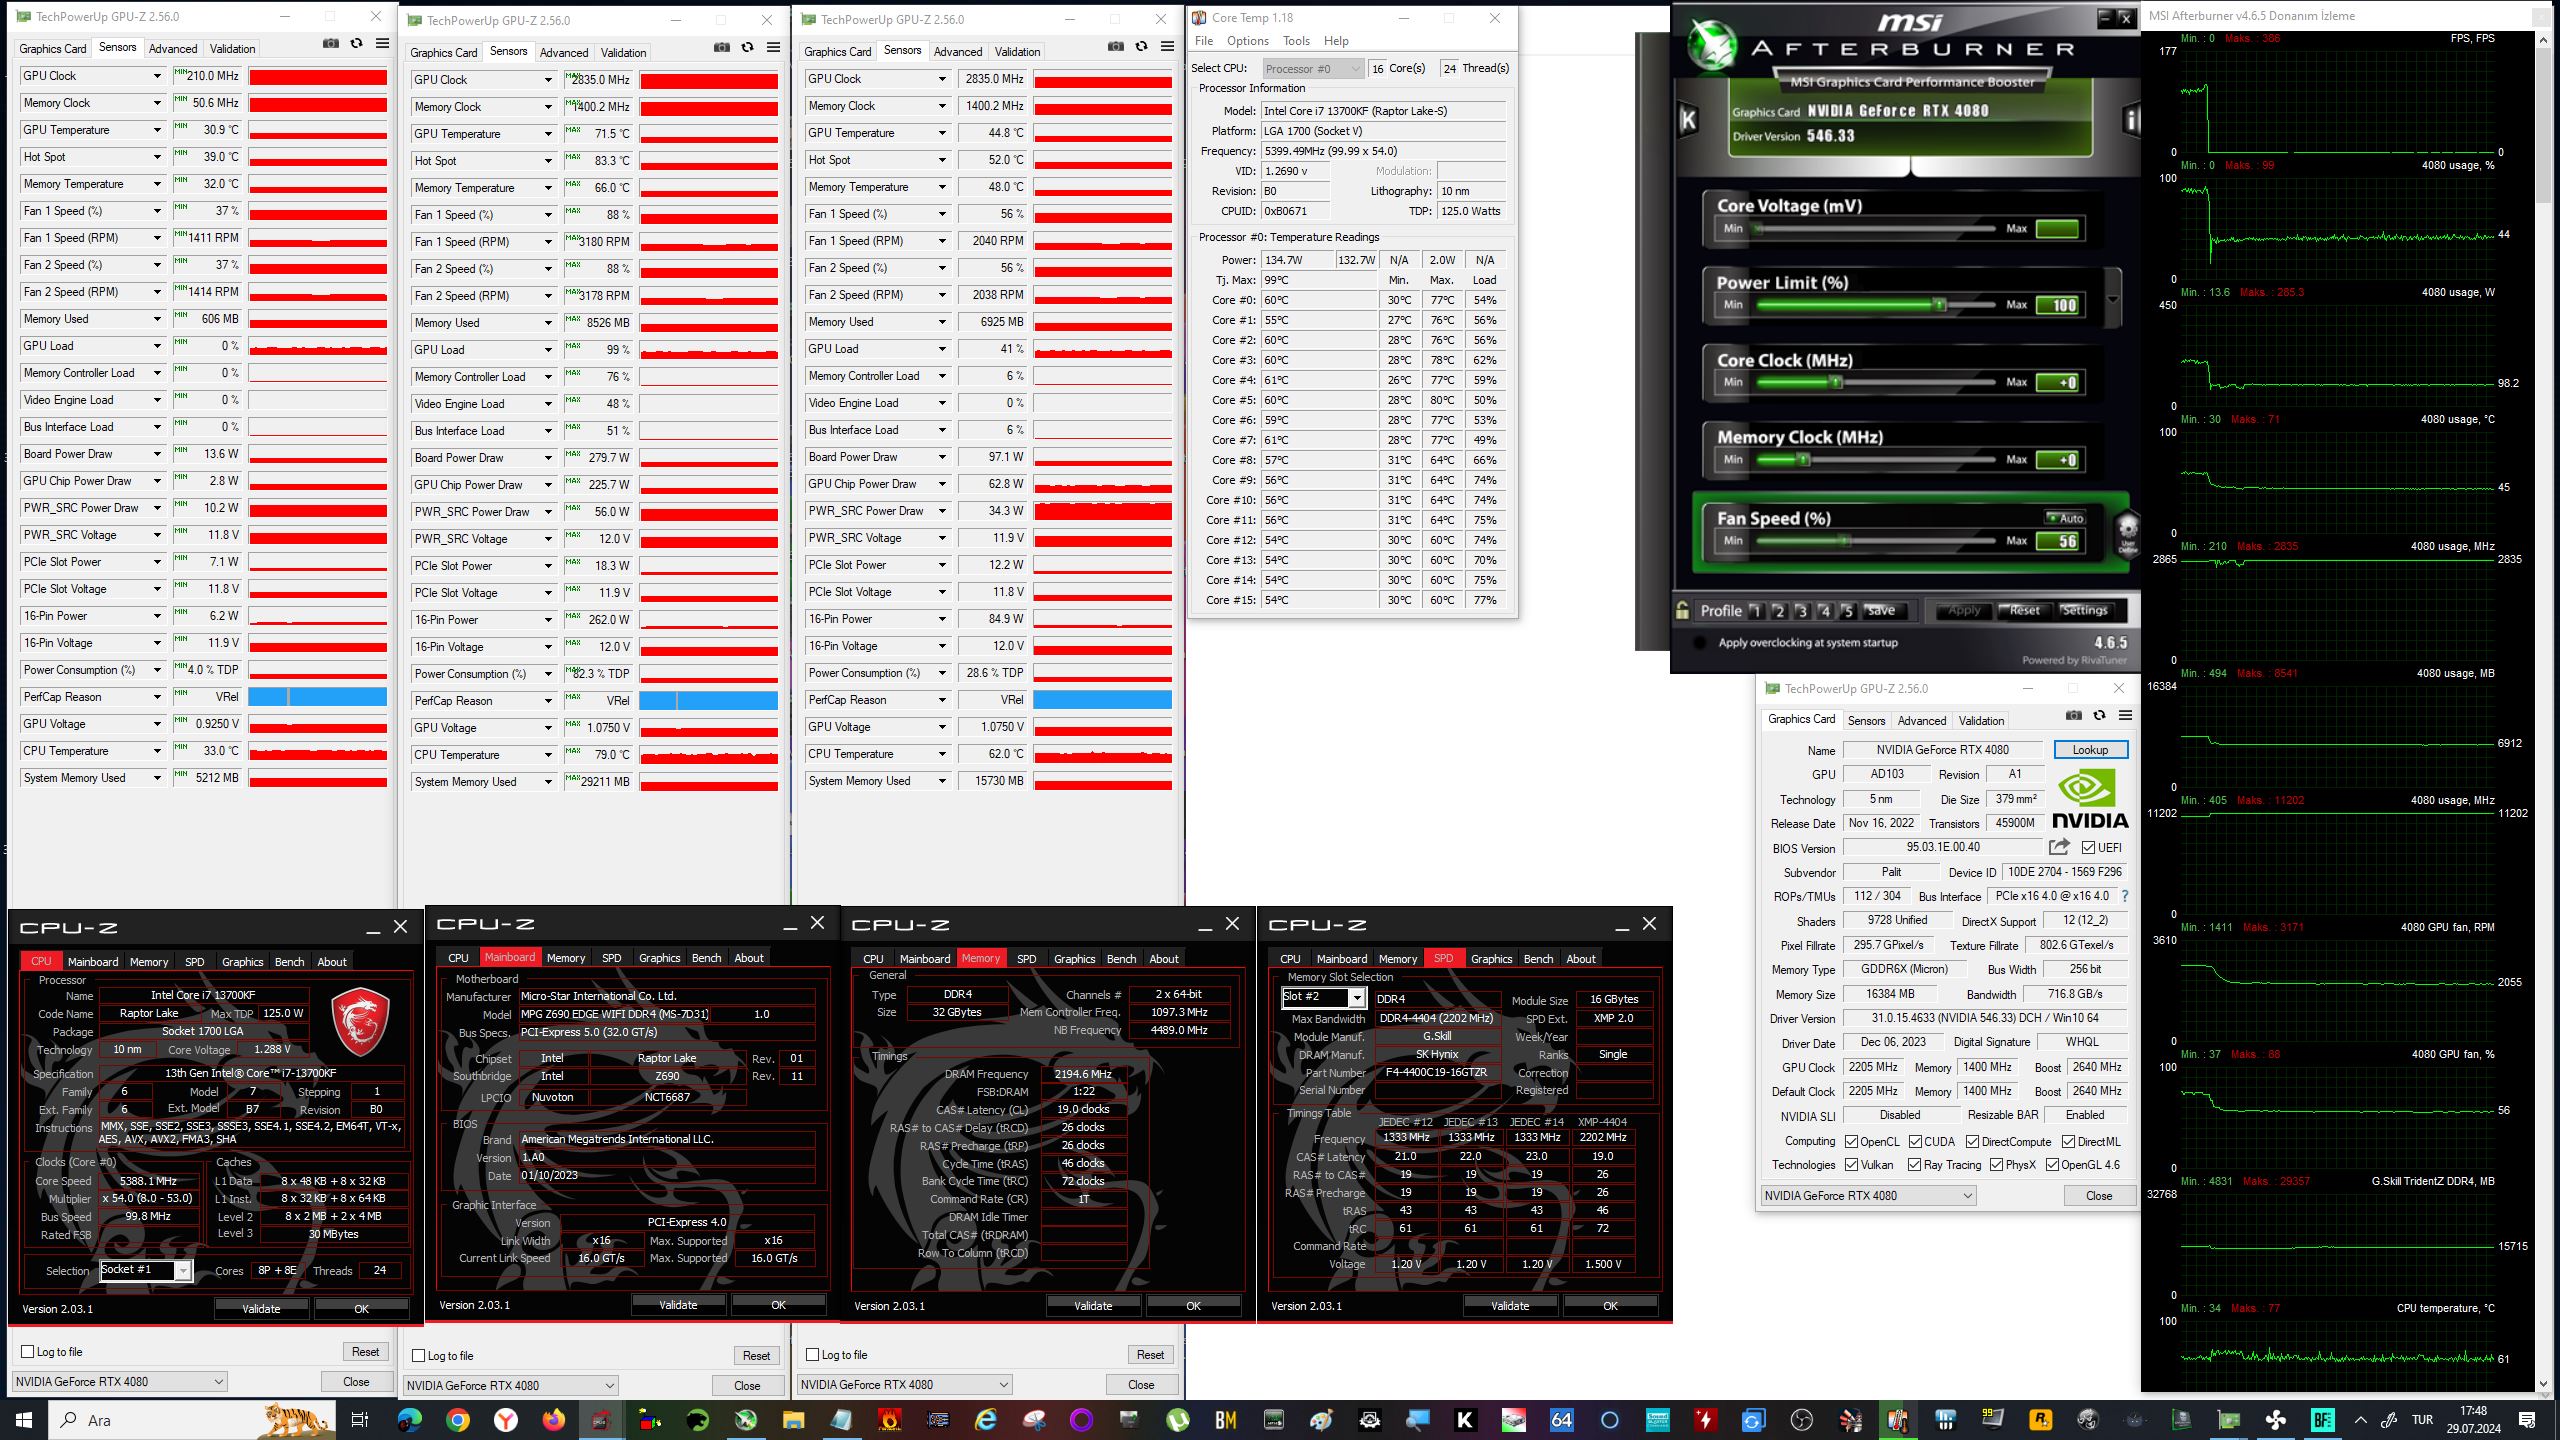The width and height of the screenshot is (2560, 1440).
Task: Enable Log to file in second GPU-Z window
Action: (x=419, y=1356)
